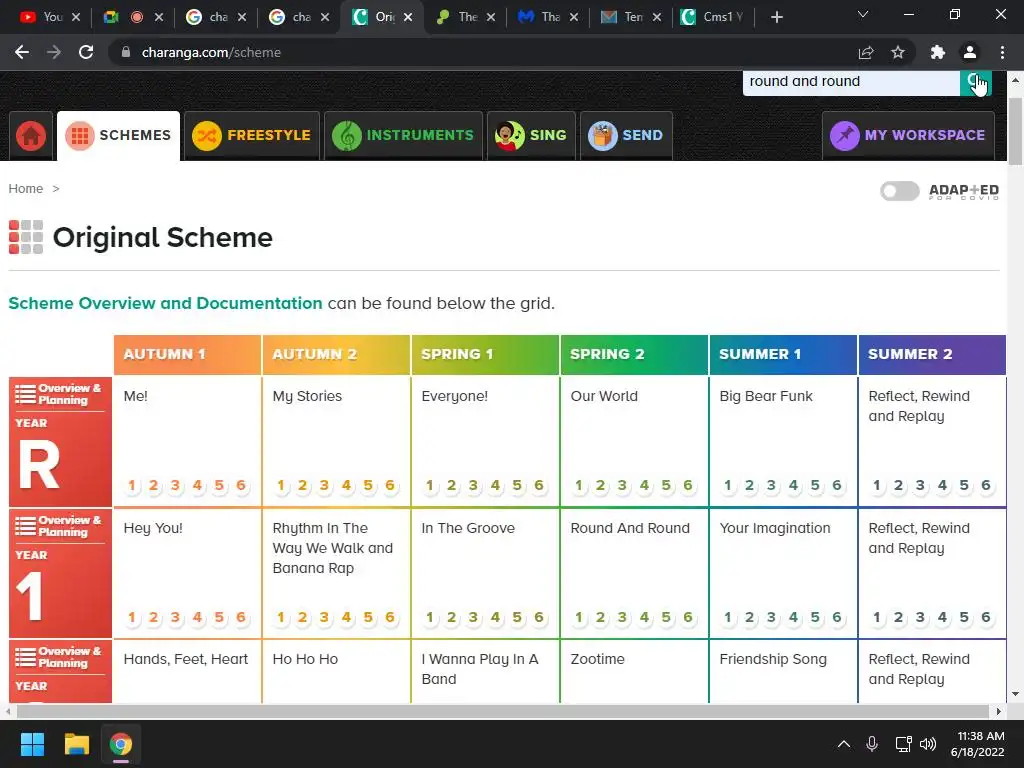This screenshot has height=768, width=1024.
Task: View site info lock icon
Action: tap(126, 52)
